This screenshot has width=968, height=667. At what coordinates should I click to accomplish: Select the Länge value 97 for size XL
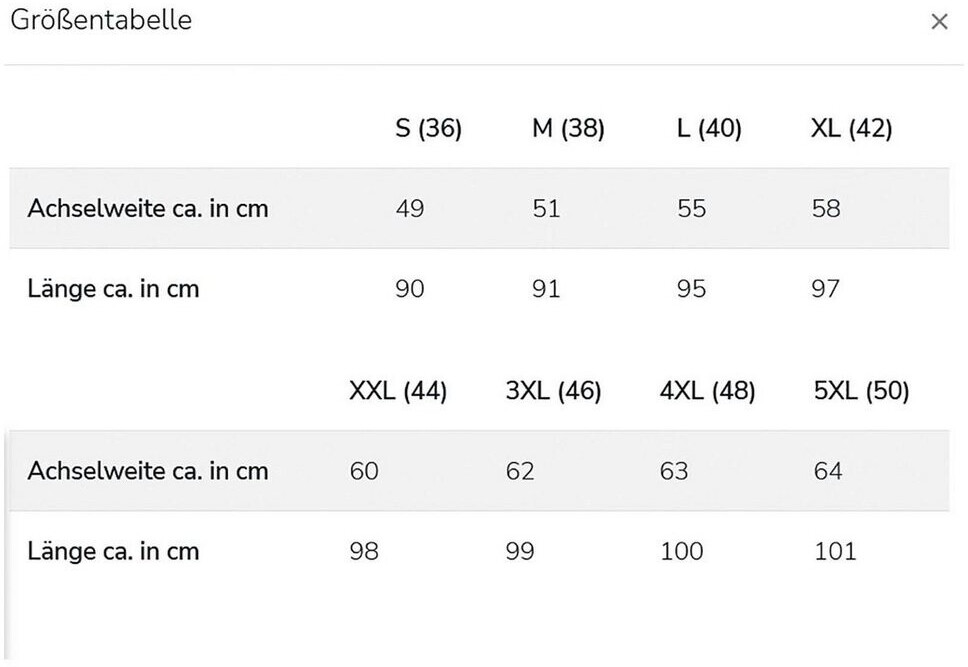pyautogui.click(x=826, y=289)
